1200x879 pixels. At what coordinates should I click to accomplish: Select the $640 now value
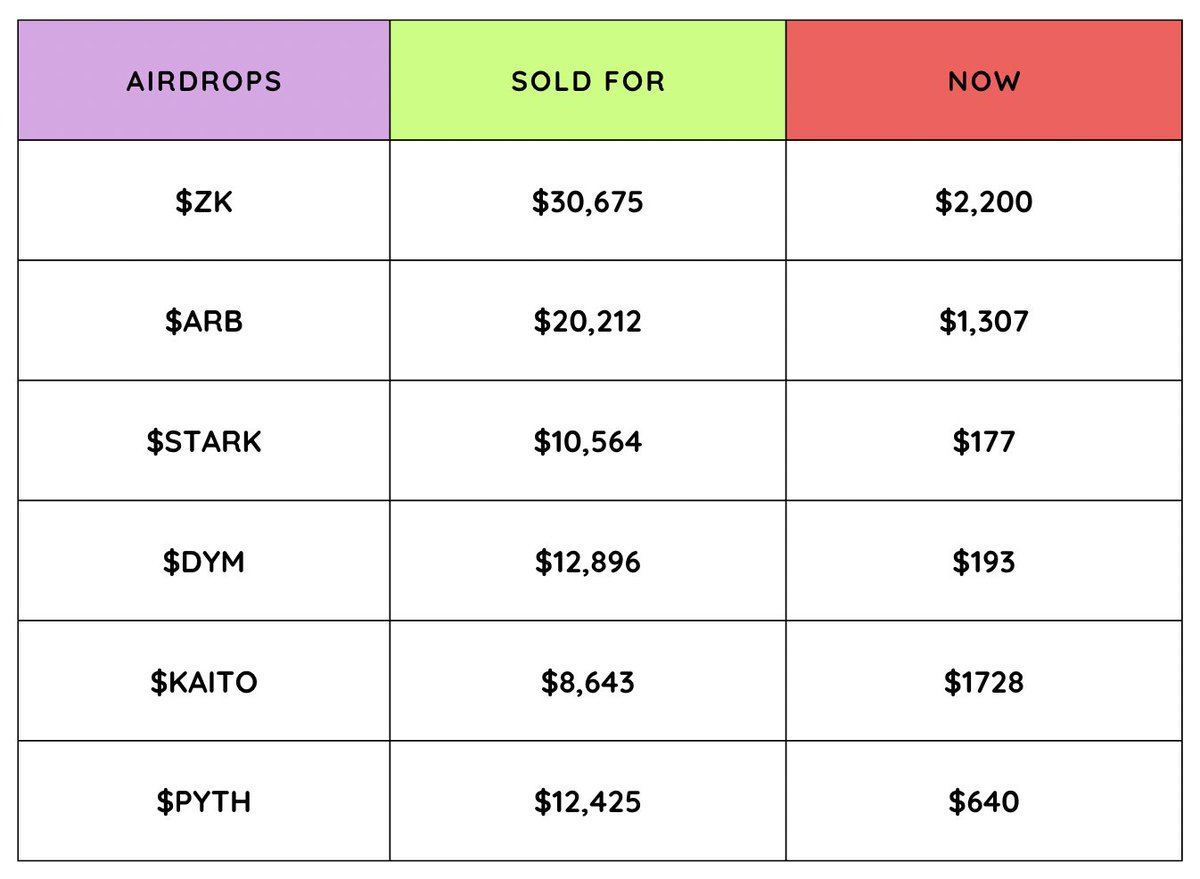point(984,802)
